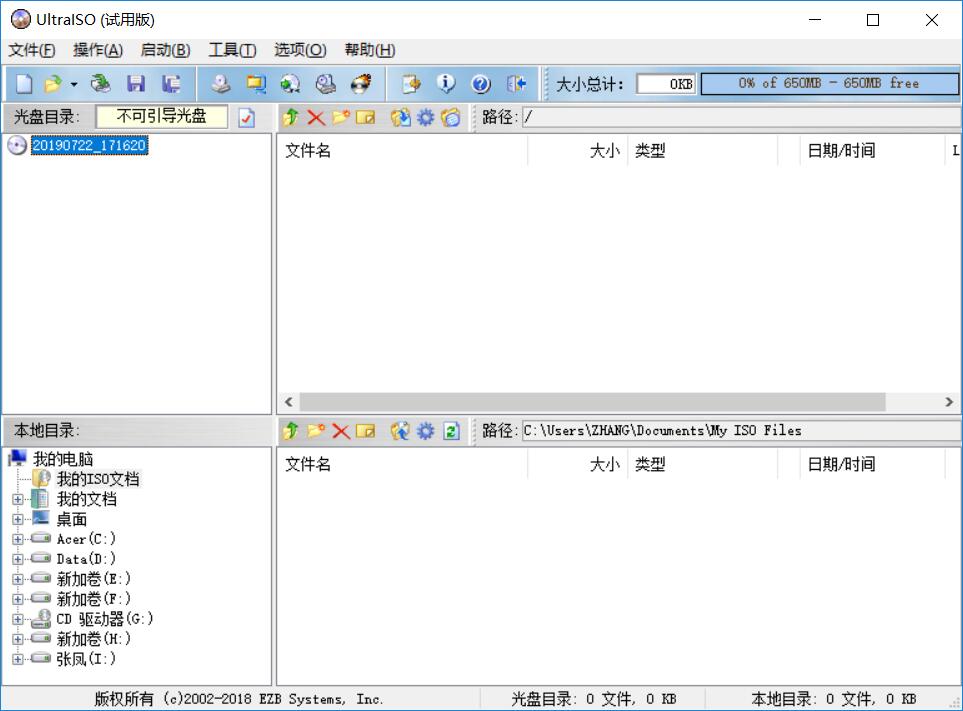Click the Up folder icon in local pane
Image resolution: width=963 pixels, height=711 pixels.
pos(291,431)
